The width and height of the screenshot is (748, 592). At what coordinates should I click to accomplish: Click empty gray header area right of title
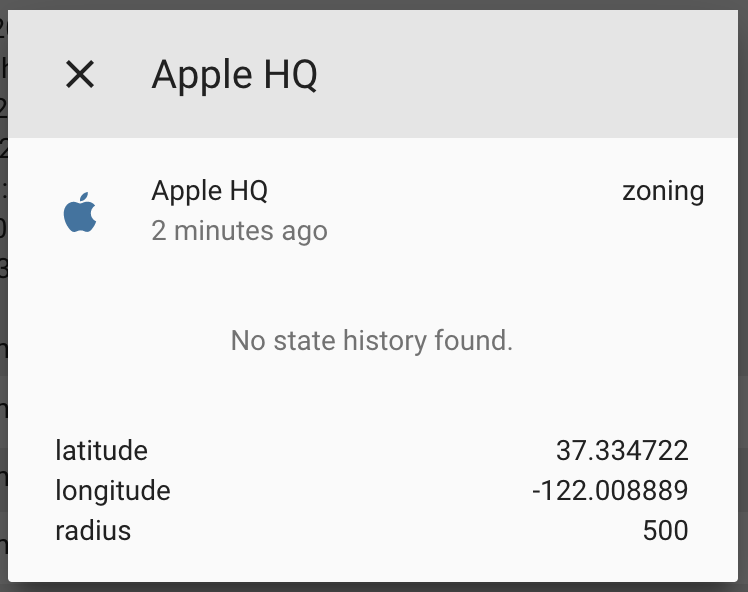[525, 74]
